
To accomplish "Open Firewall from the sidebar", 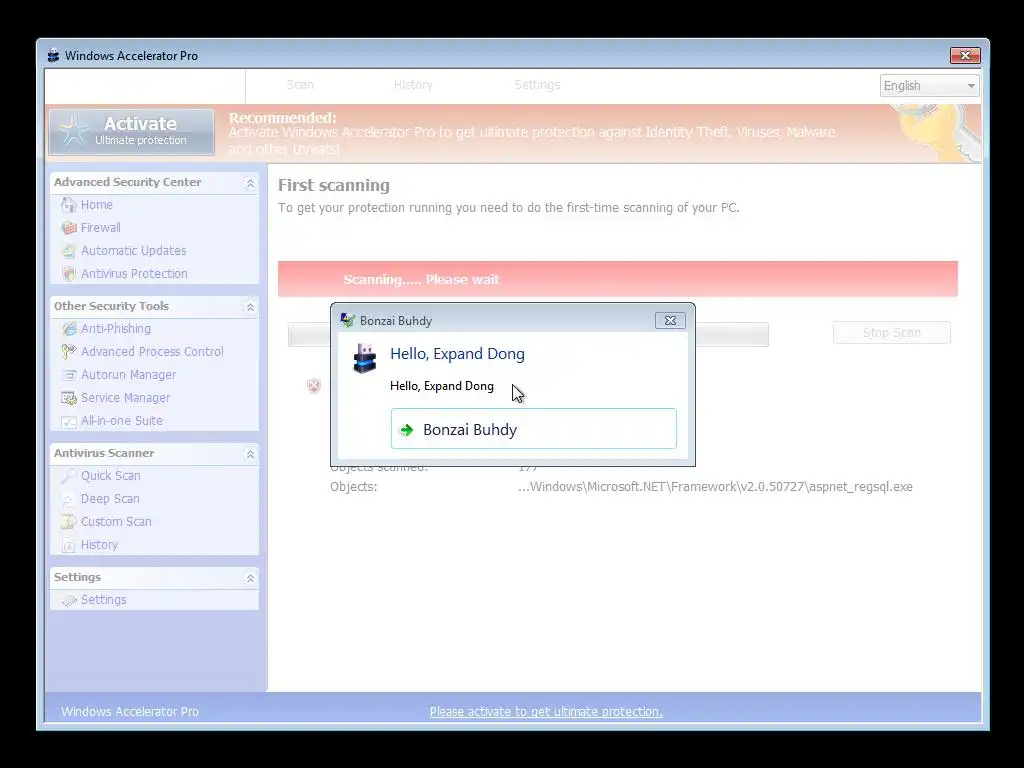I will coord(101,228).
